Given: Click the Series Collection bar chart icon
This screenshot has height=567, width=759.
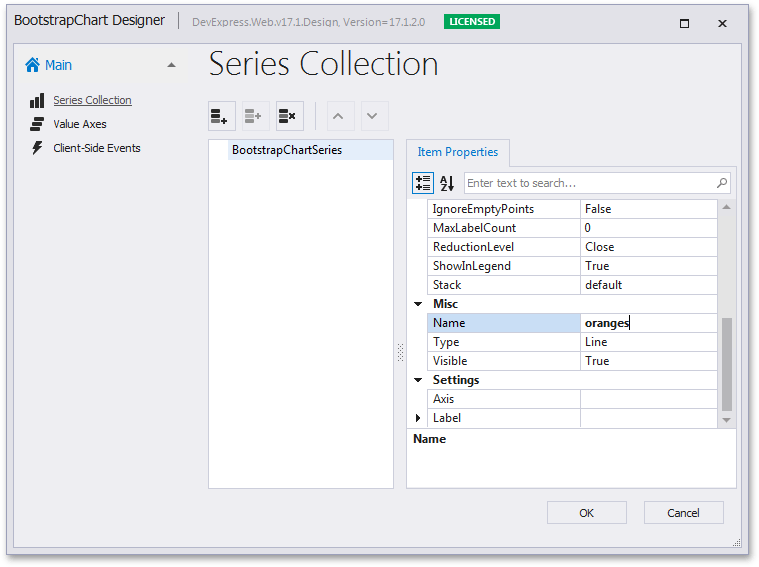Looking at the screenshot, I should (37, 100).
